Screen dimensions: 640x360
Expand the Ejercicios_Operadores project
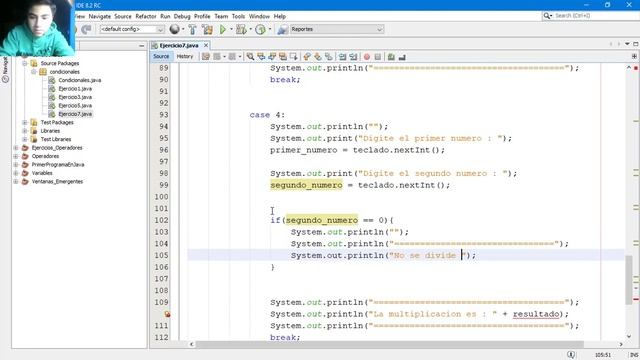[16, 148]
